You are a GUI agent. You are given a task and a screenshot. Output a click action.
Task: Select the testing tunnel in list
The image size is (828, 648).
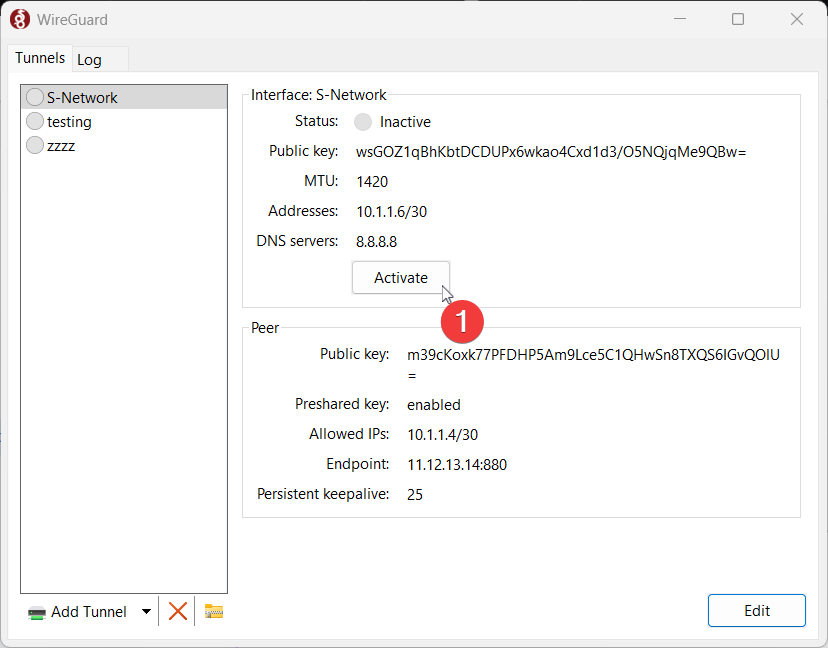pos(124,121)
